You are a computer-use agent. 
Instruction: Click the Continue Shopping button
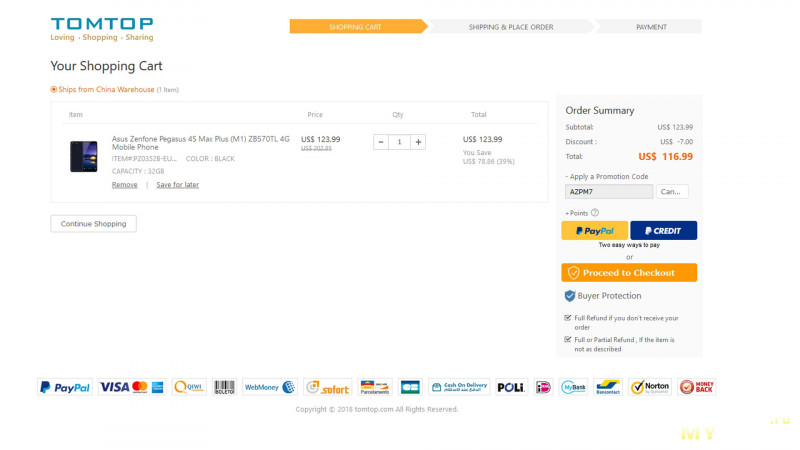[93, 223]
